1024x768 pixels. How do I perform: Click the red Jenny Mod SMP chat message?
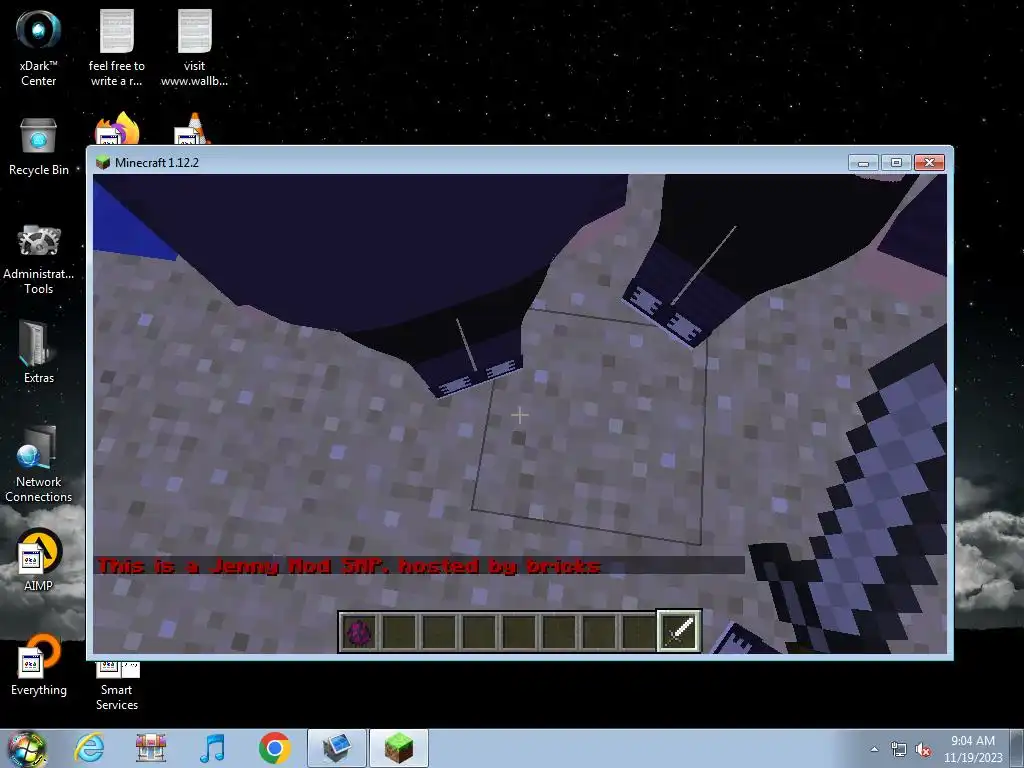[x=349, y=566]
